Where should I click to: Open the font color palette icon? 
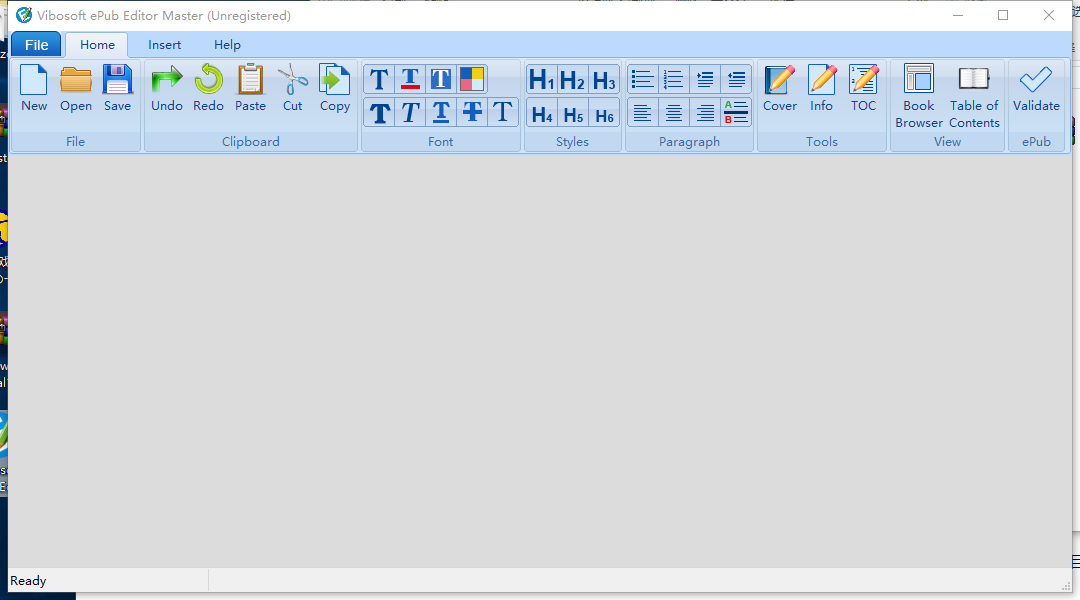471,78
